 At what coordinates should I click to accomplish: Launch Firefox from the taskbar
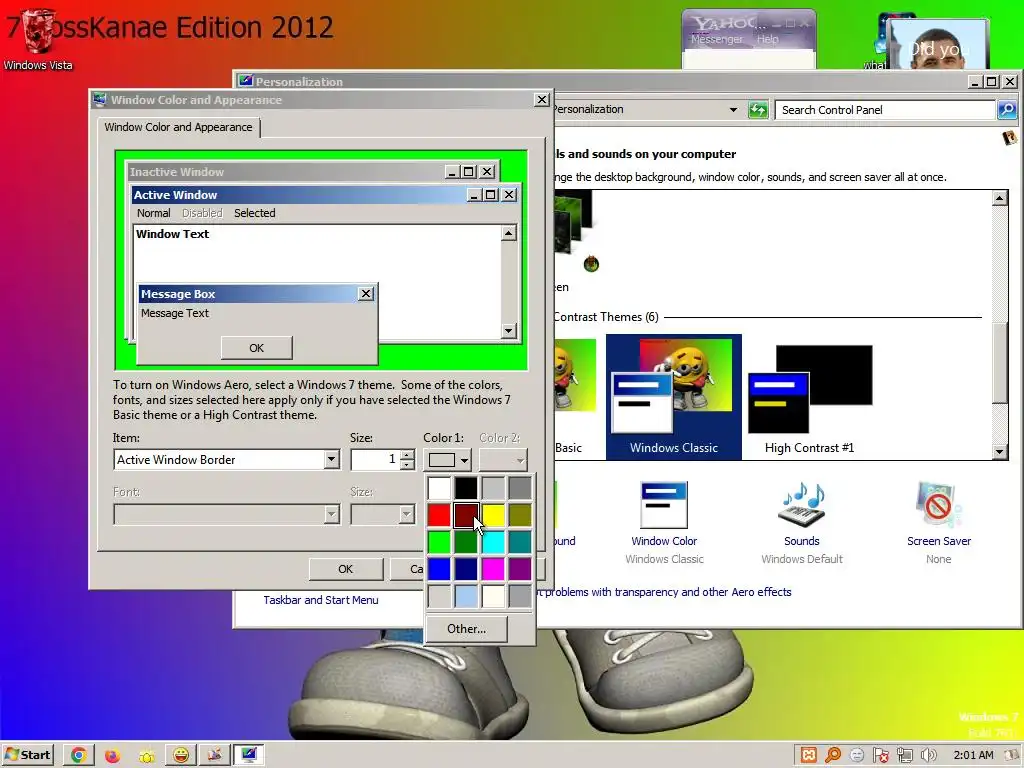112,755
